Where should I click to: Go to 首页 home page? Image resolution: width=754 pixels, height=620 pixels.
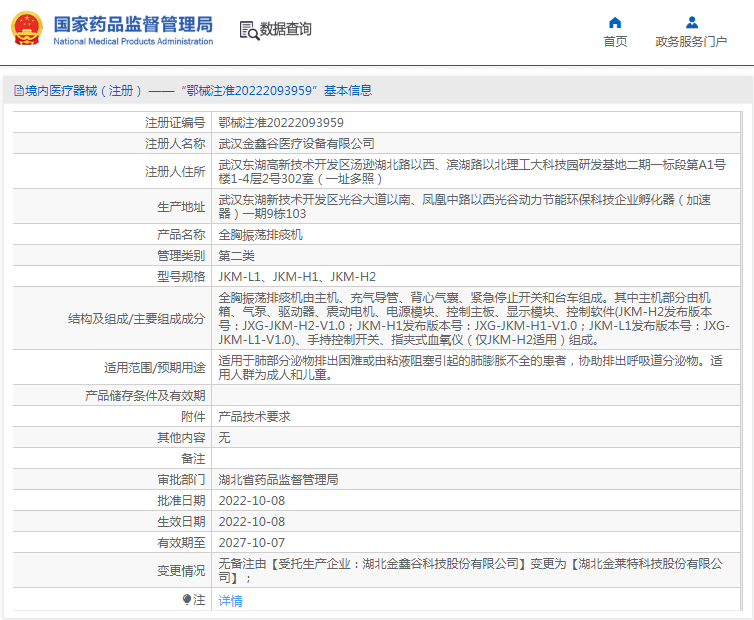(x=615, y=42)
